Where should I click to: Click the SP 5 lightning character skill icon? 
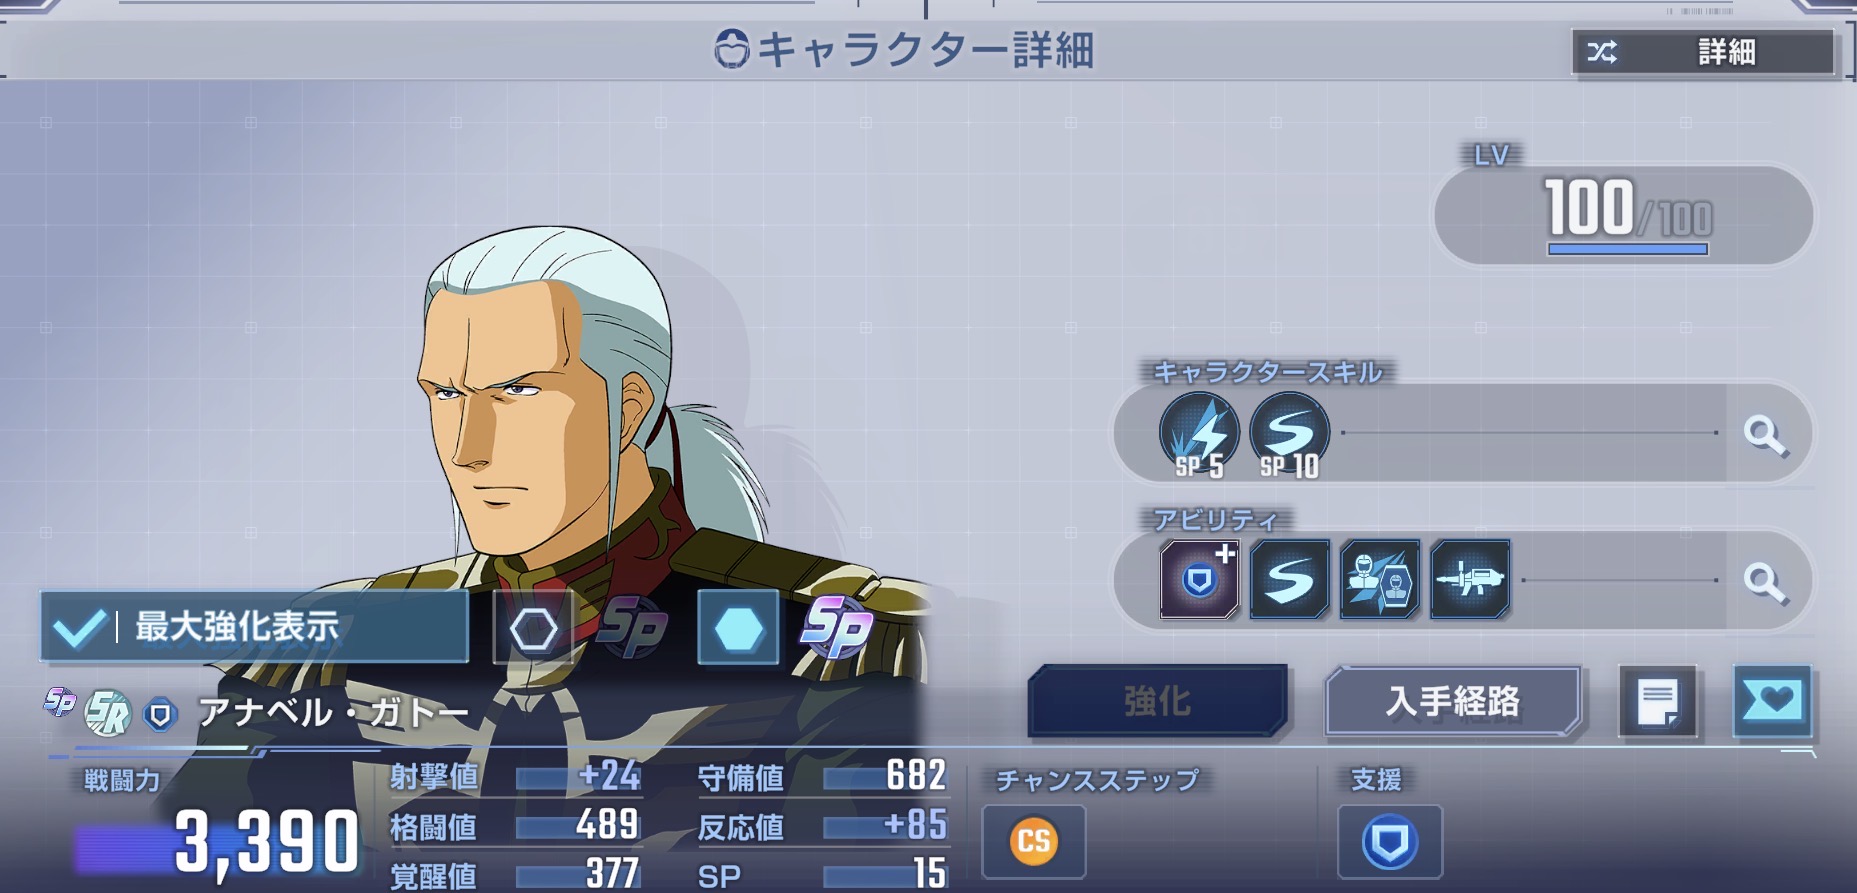pyautogui.click(x=1199, y=434)
